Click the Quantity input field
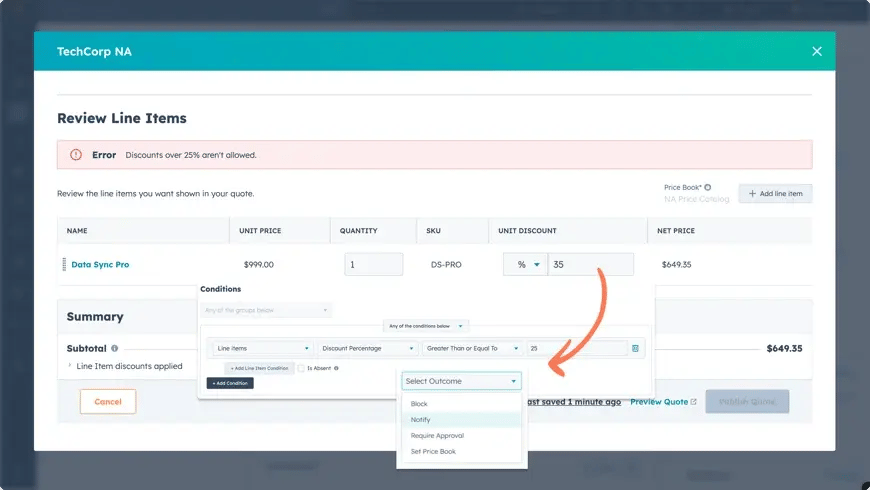 pos(374,265)
